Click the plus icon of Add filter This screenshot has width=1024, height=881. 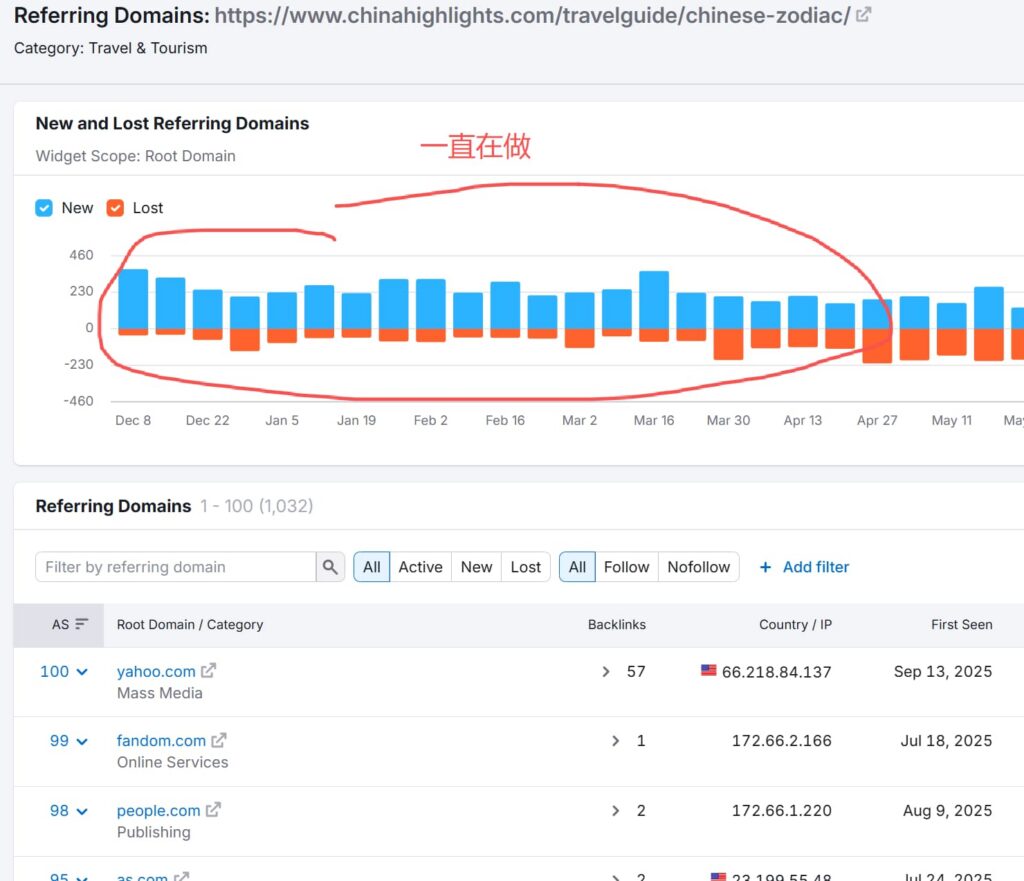[765, 567]
